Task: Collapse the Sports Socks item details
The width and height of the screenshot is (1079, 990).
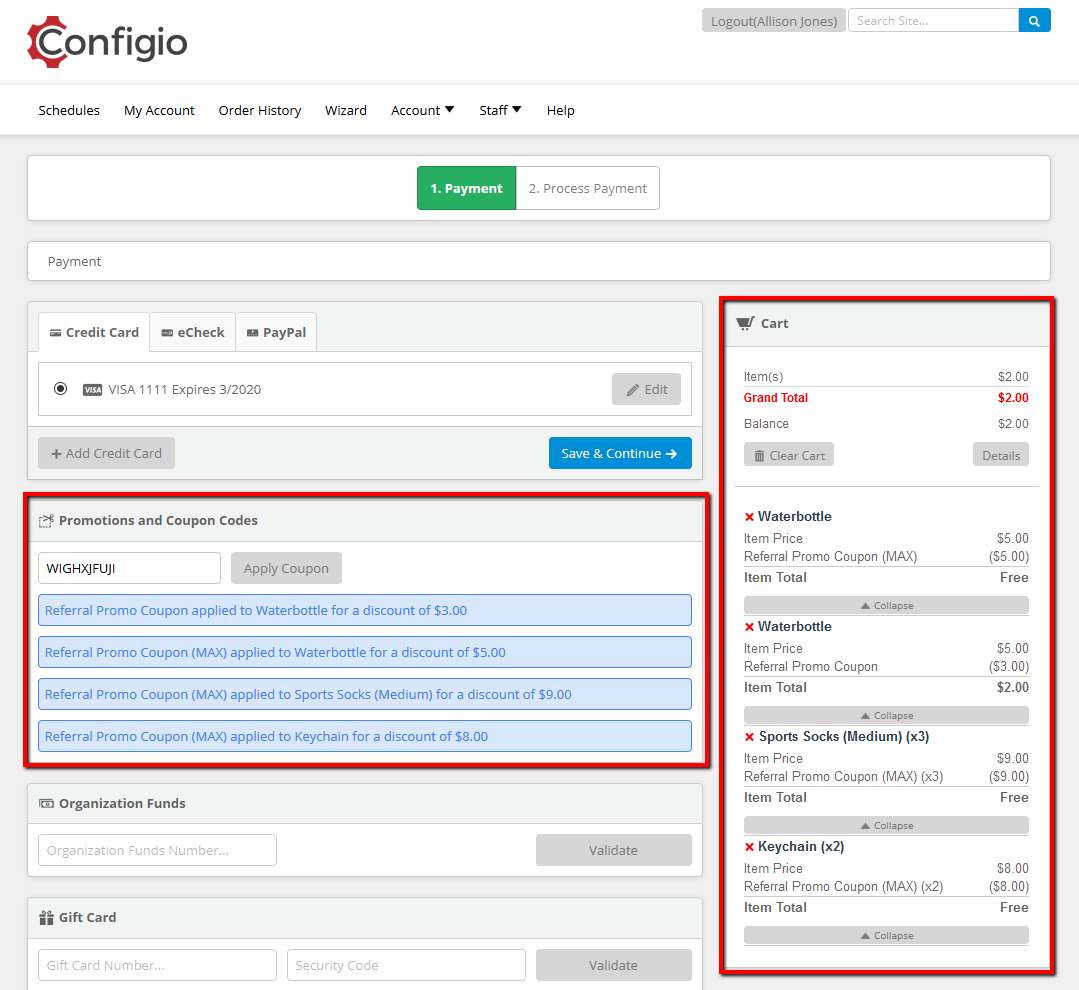Action: click(886, 826)
